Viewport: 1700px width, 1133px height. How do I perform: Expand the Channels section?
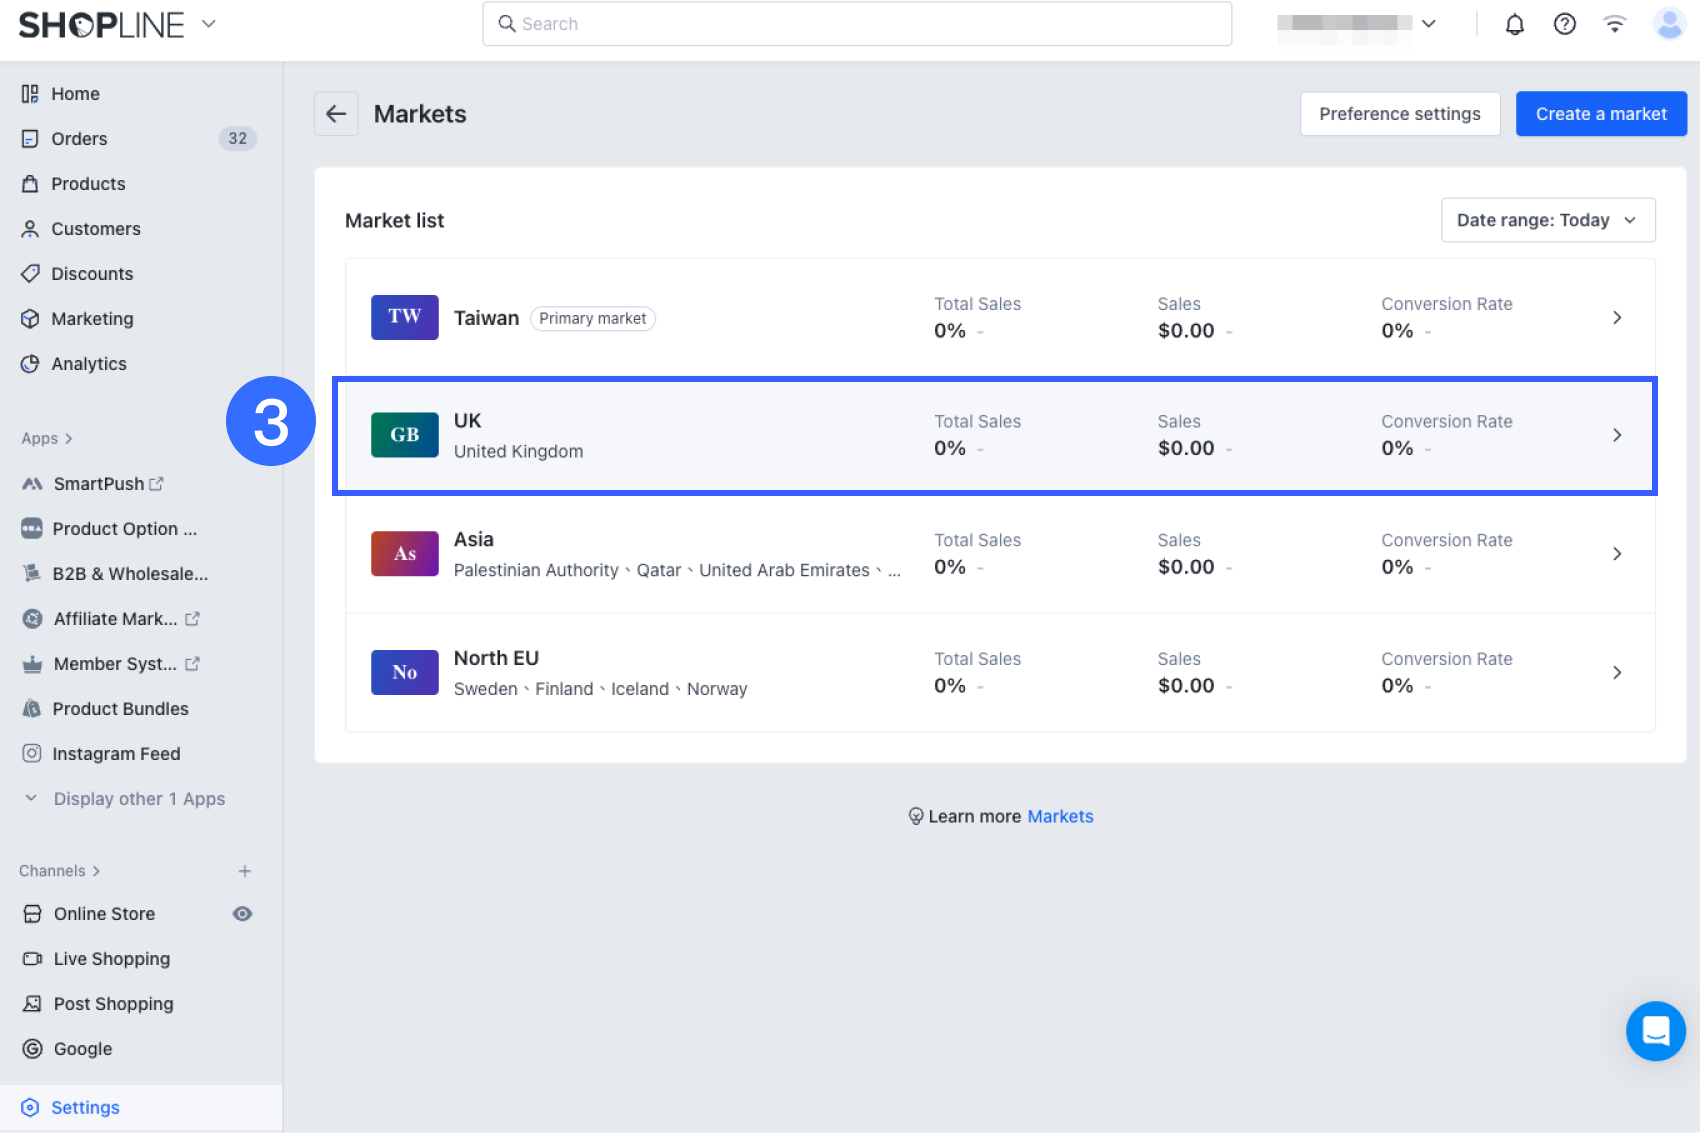click(60, 871)
